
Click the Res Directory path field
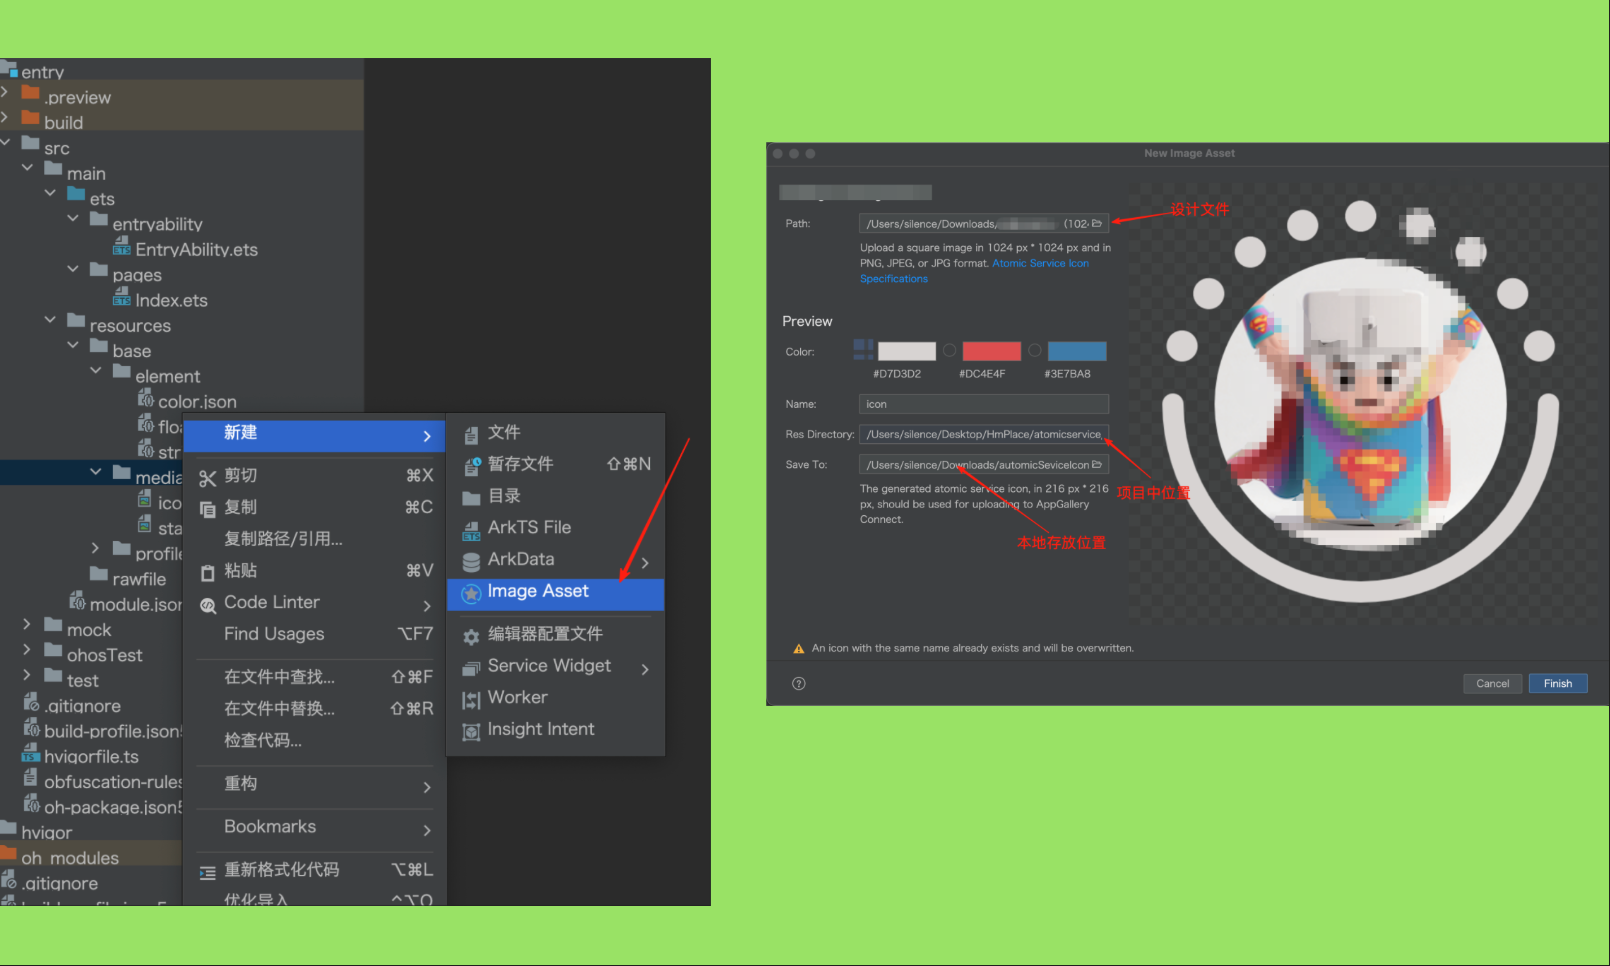point(984,434)
